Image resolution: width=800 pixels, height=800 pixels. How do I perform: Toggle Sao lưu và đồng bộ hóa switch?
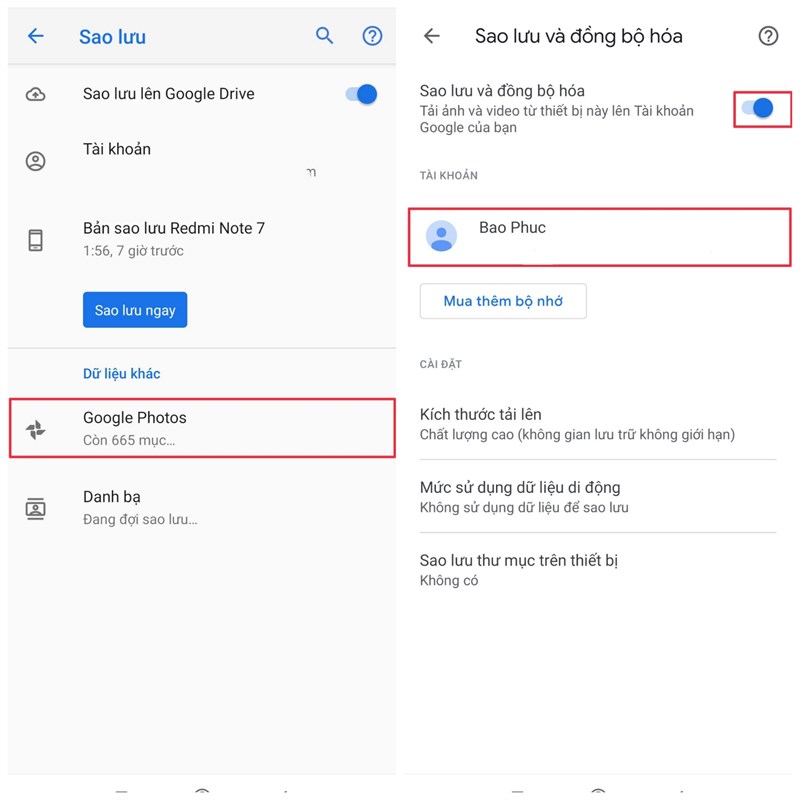click(758, 108)
